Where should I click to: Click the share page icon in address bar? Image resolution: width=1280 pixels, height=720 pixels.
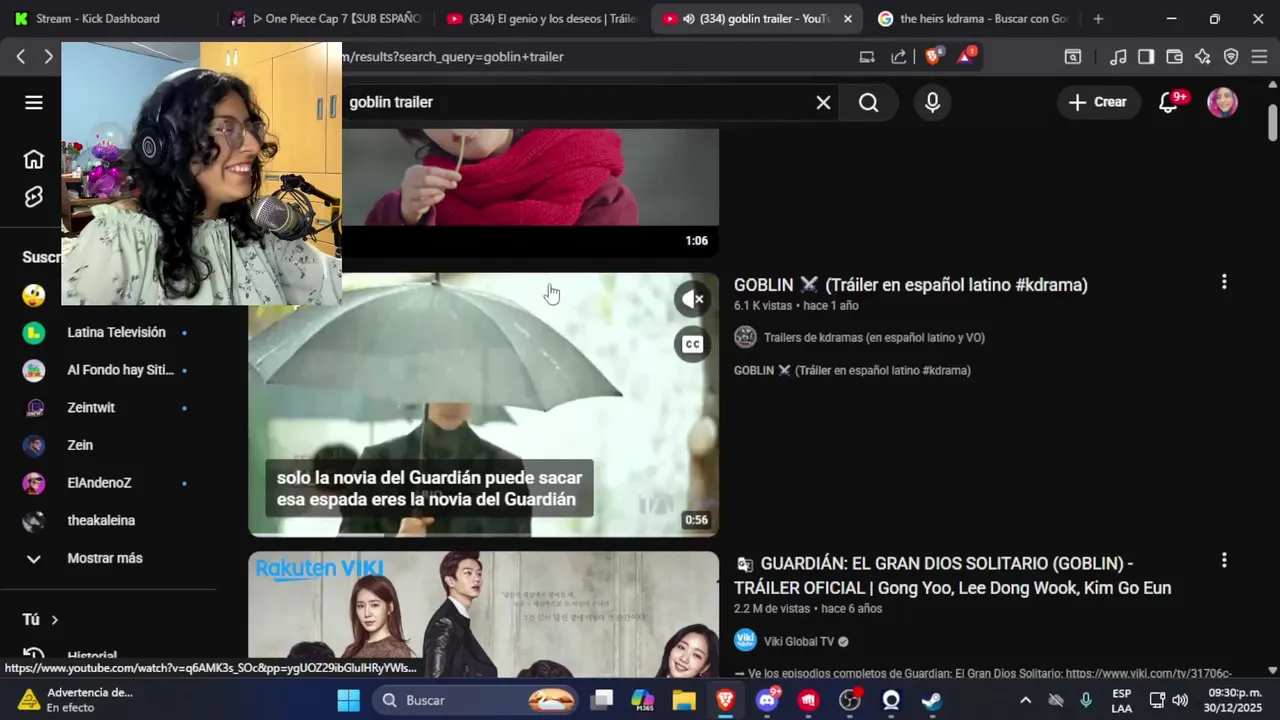coord(899,57)
